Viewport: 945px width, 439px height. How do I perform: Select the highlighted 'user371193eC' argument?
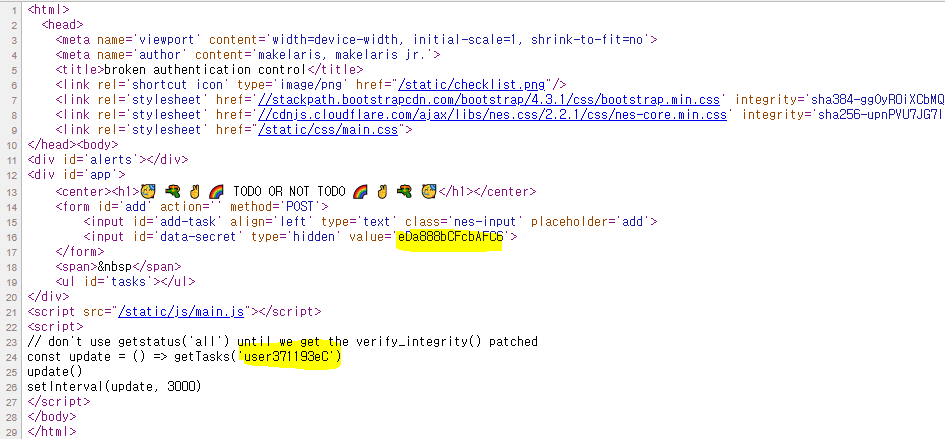click(289, 357)
